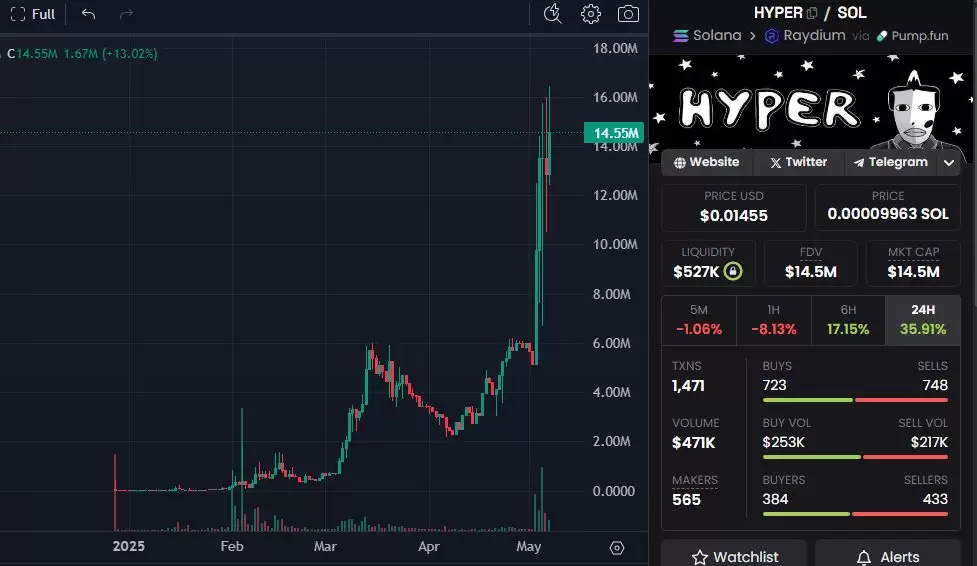This screenshot has height=566, width=977.
Task: Click the May label on time axis
Action: coord(528,546)
